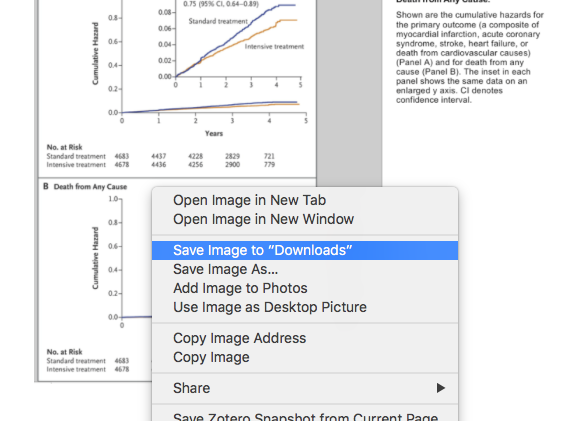Choose Open Image in New Tab
This screenshot has height=421, width=565.
coord(305,200)
